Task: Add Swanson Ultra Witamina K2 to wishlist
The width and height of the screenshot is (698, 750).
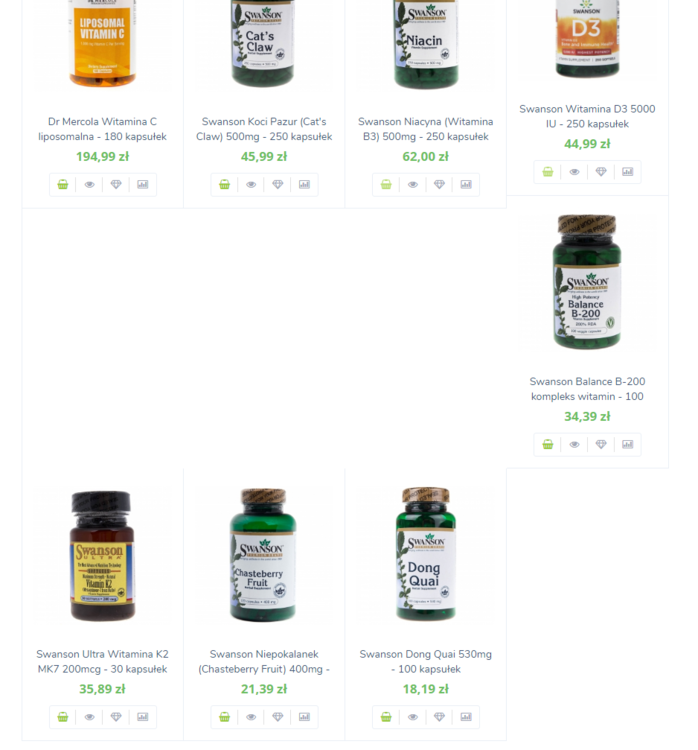Action: tap(116, 717)
